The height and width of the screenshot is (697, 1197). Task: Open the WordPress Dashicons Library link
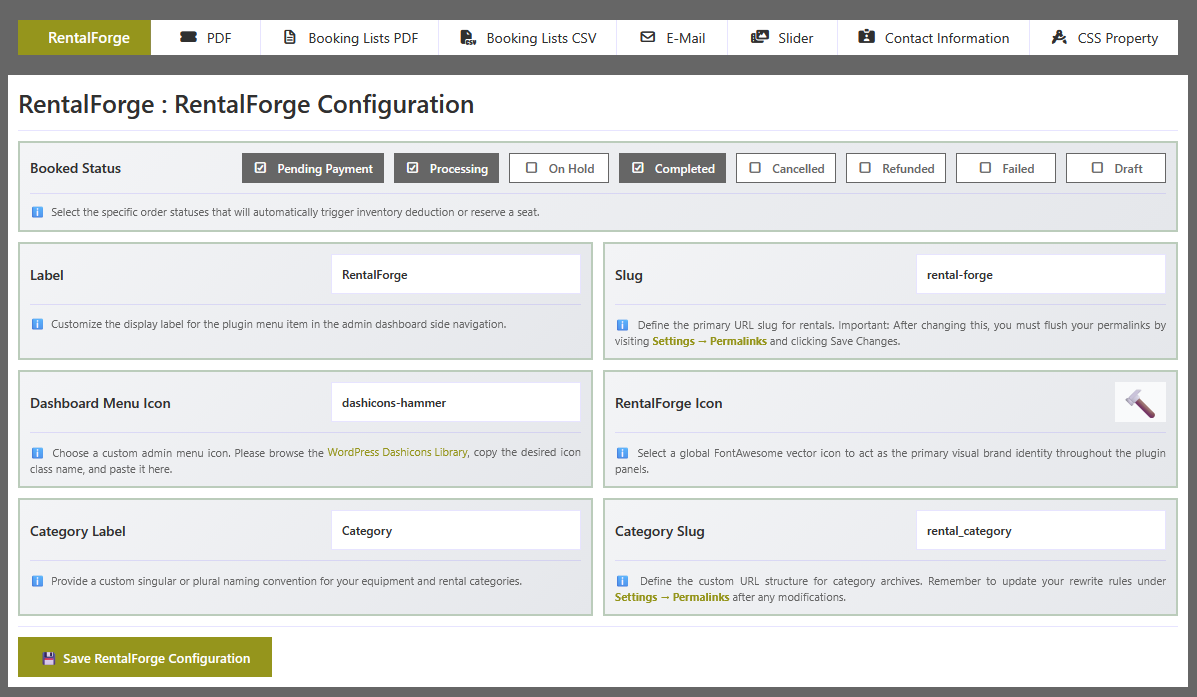click(x=397, y=453)
